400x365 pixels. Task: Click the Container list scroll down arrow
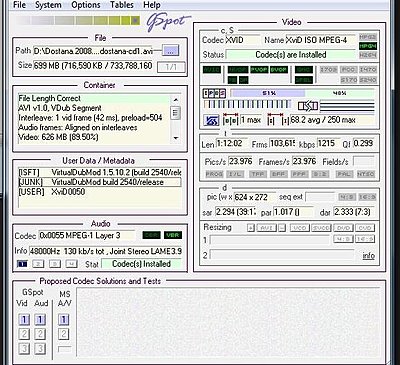tap(176, 138)
